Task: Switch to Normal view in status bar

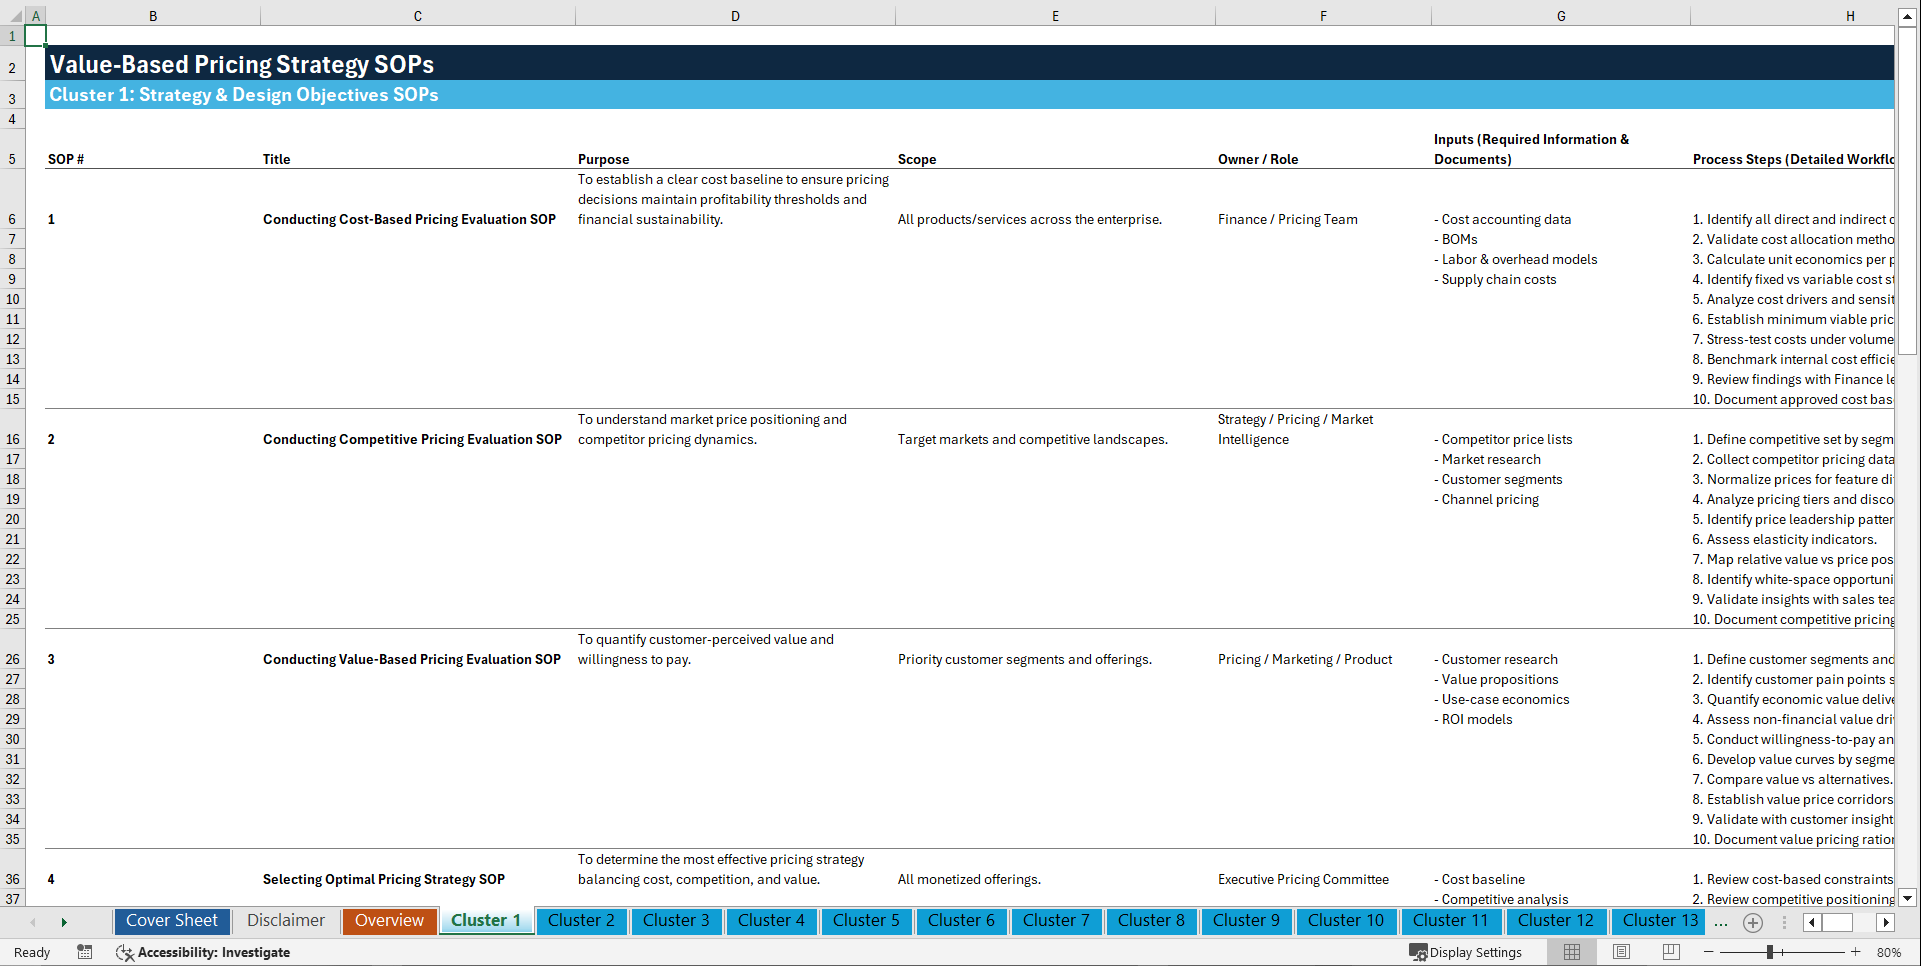Action: 1571,952
